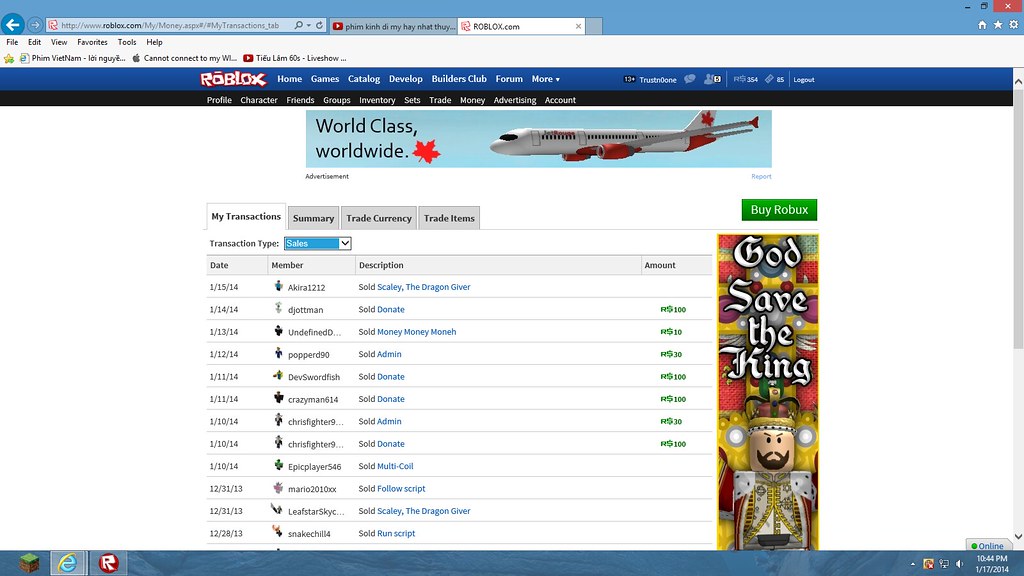This screenshot has width=1024, height=576.
Task: Click the Buy Robux button
Action: (x=779, y=210)
